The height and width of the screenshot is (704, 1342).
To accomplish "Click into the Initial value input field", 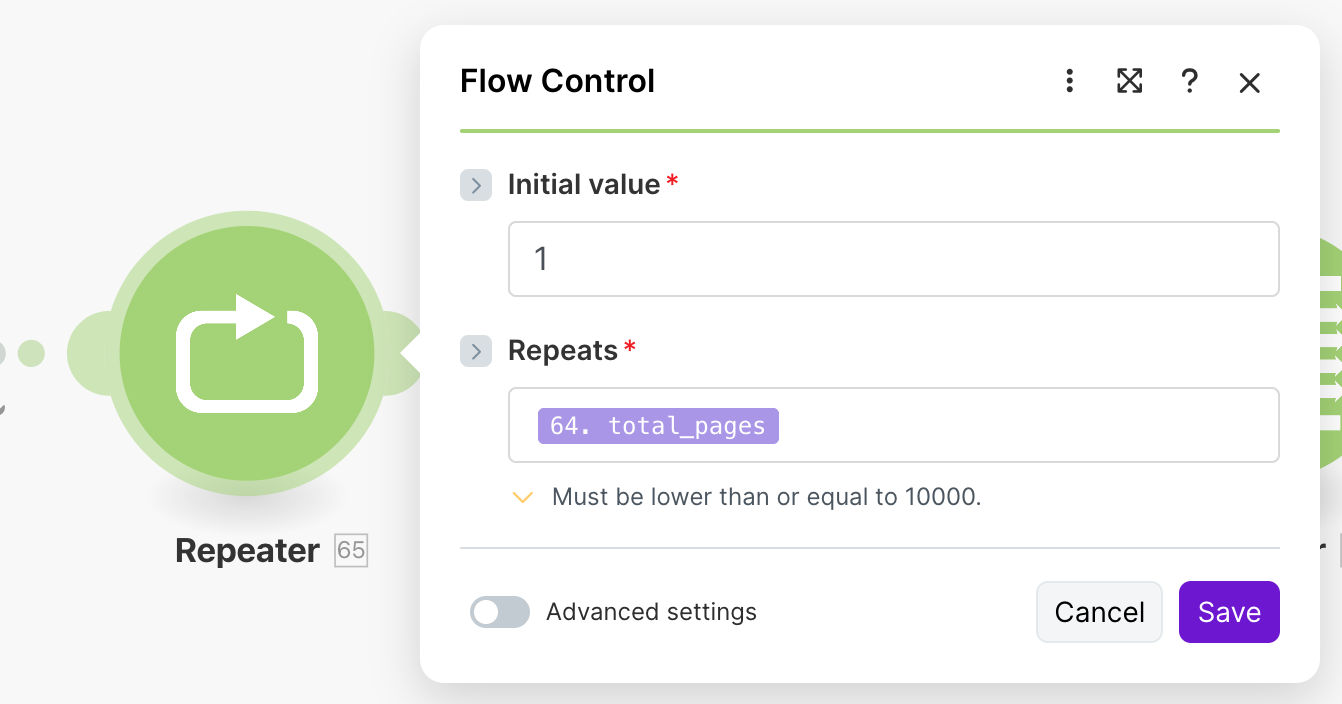I will click(893, 259).
